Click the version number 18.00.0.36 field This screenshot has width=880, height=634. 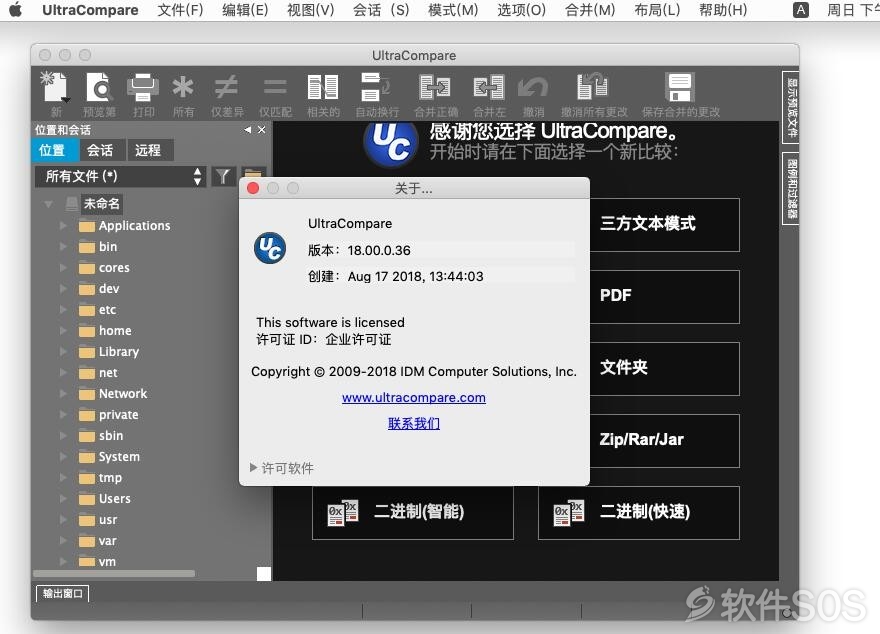[x=461, y=250]
